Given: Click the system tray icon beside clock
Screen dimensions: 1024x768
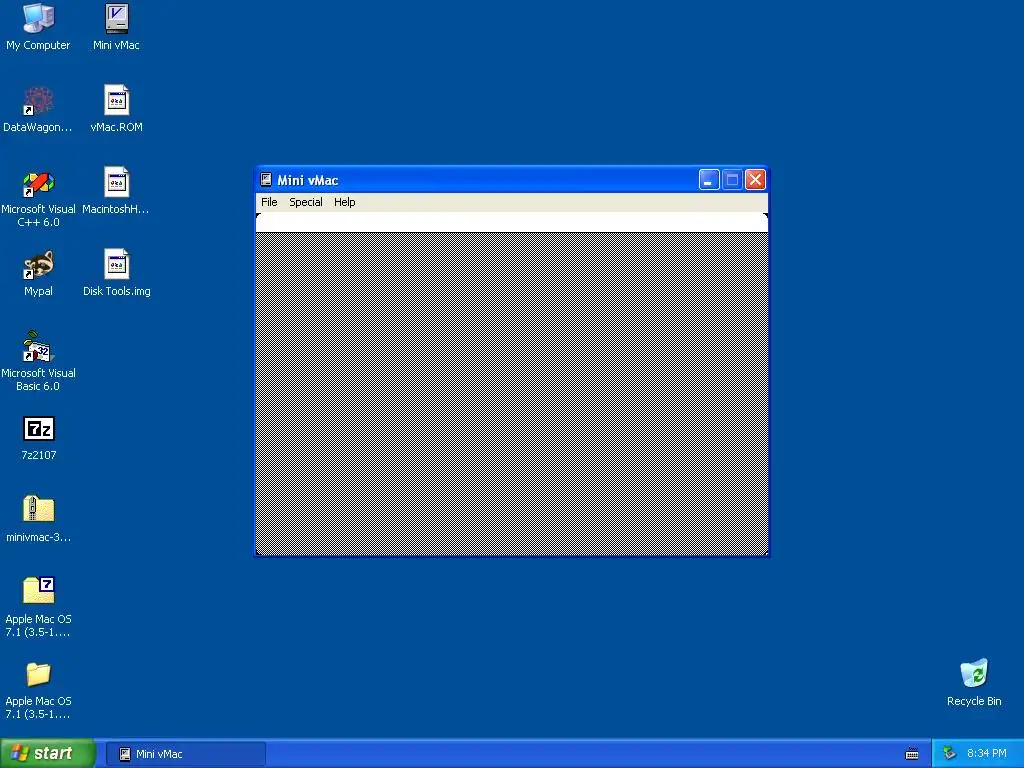Looking at the screenshot, I should click(950, 754).
